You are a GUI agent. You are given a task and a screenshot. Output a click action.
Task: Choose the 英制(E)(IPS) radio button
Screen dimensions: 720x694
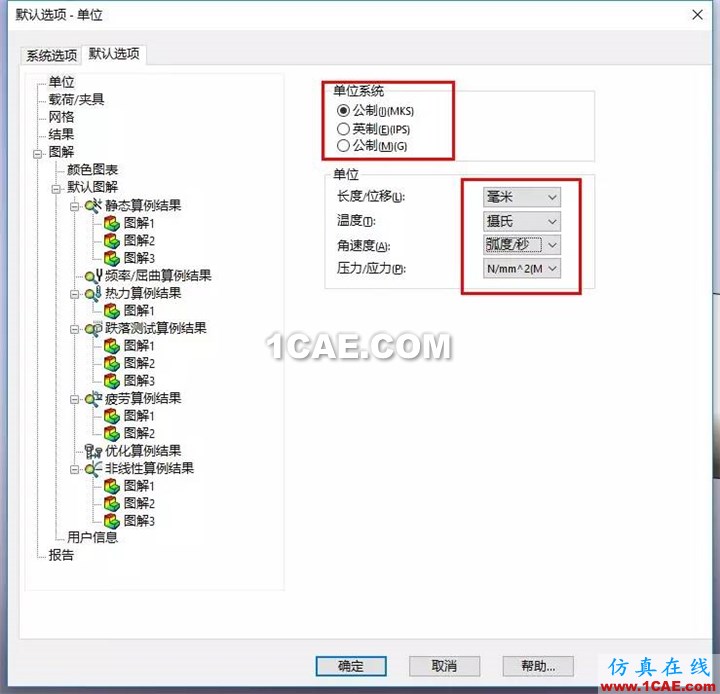point(344,128)
